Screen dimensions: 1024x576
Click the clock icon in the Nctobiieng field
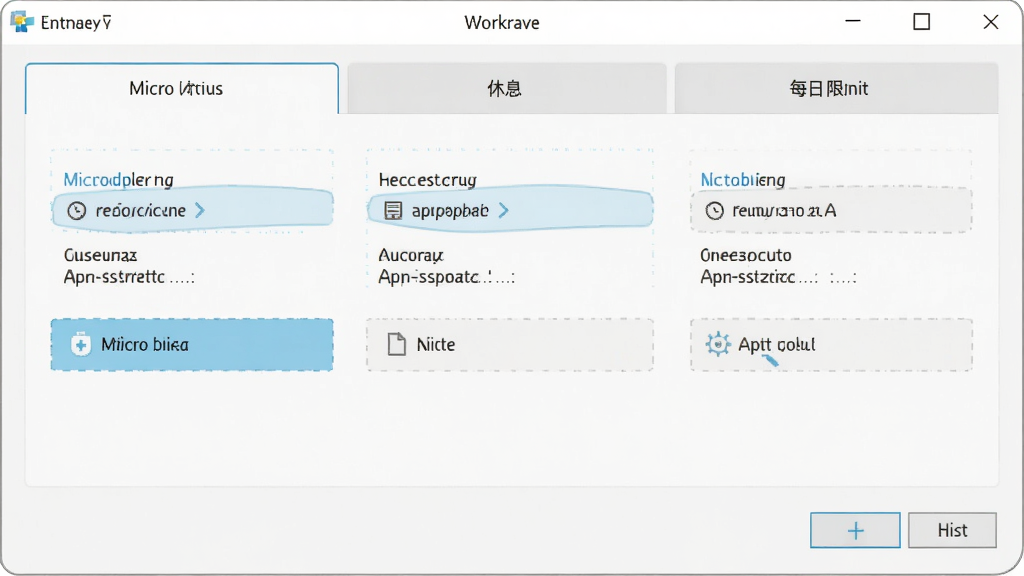point(714,210)
